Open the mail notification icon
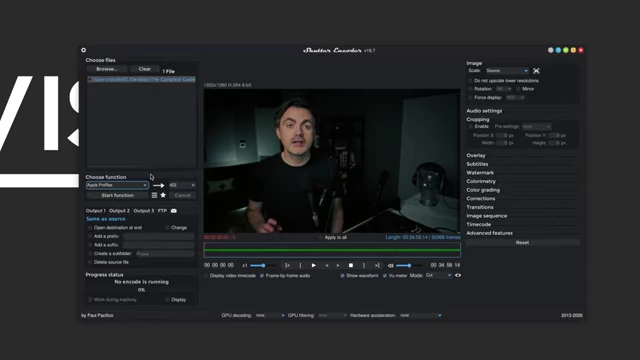Screen dimensions: 640x360 point(174,211)
